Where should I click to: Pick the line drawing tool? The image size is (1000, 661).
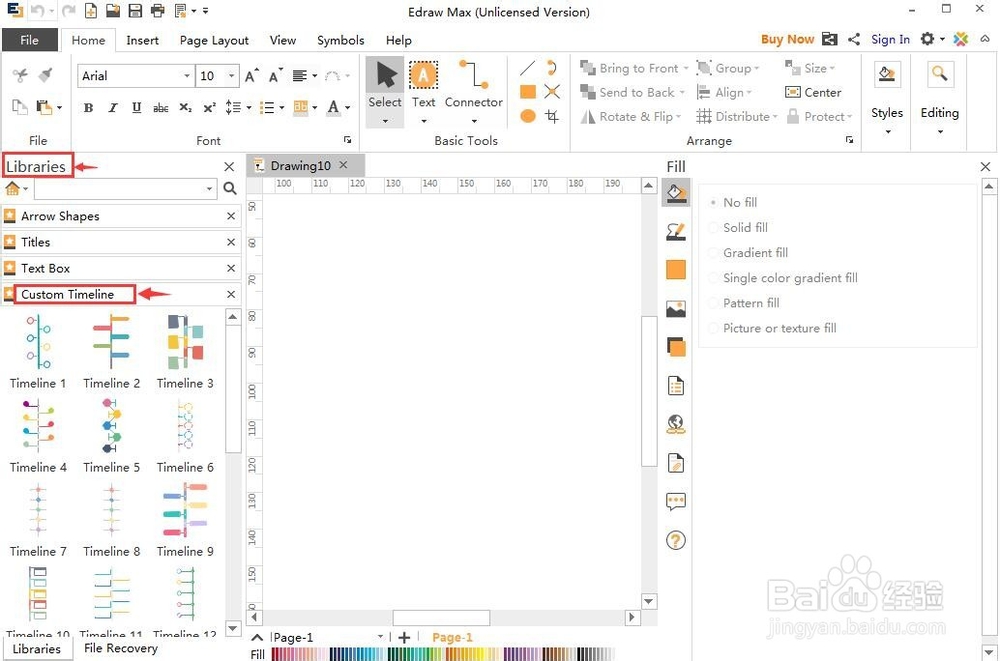(527, 68)
